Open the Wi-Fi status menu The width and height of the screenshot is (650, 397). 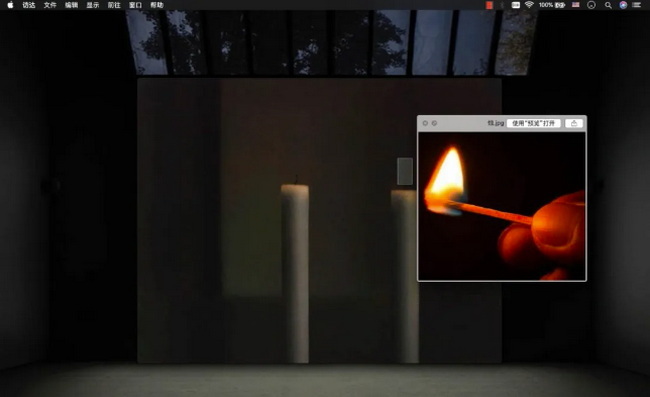529,5
